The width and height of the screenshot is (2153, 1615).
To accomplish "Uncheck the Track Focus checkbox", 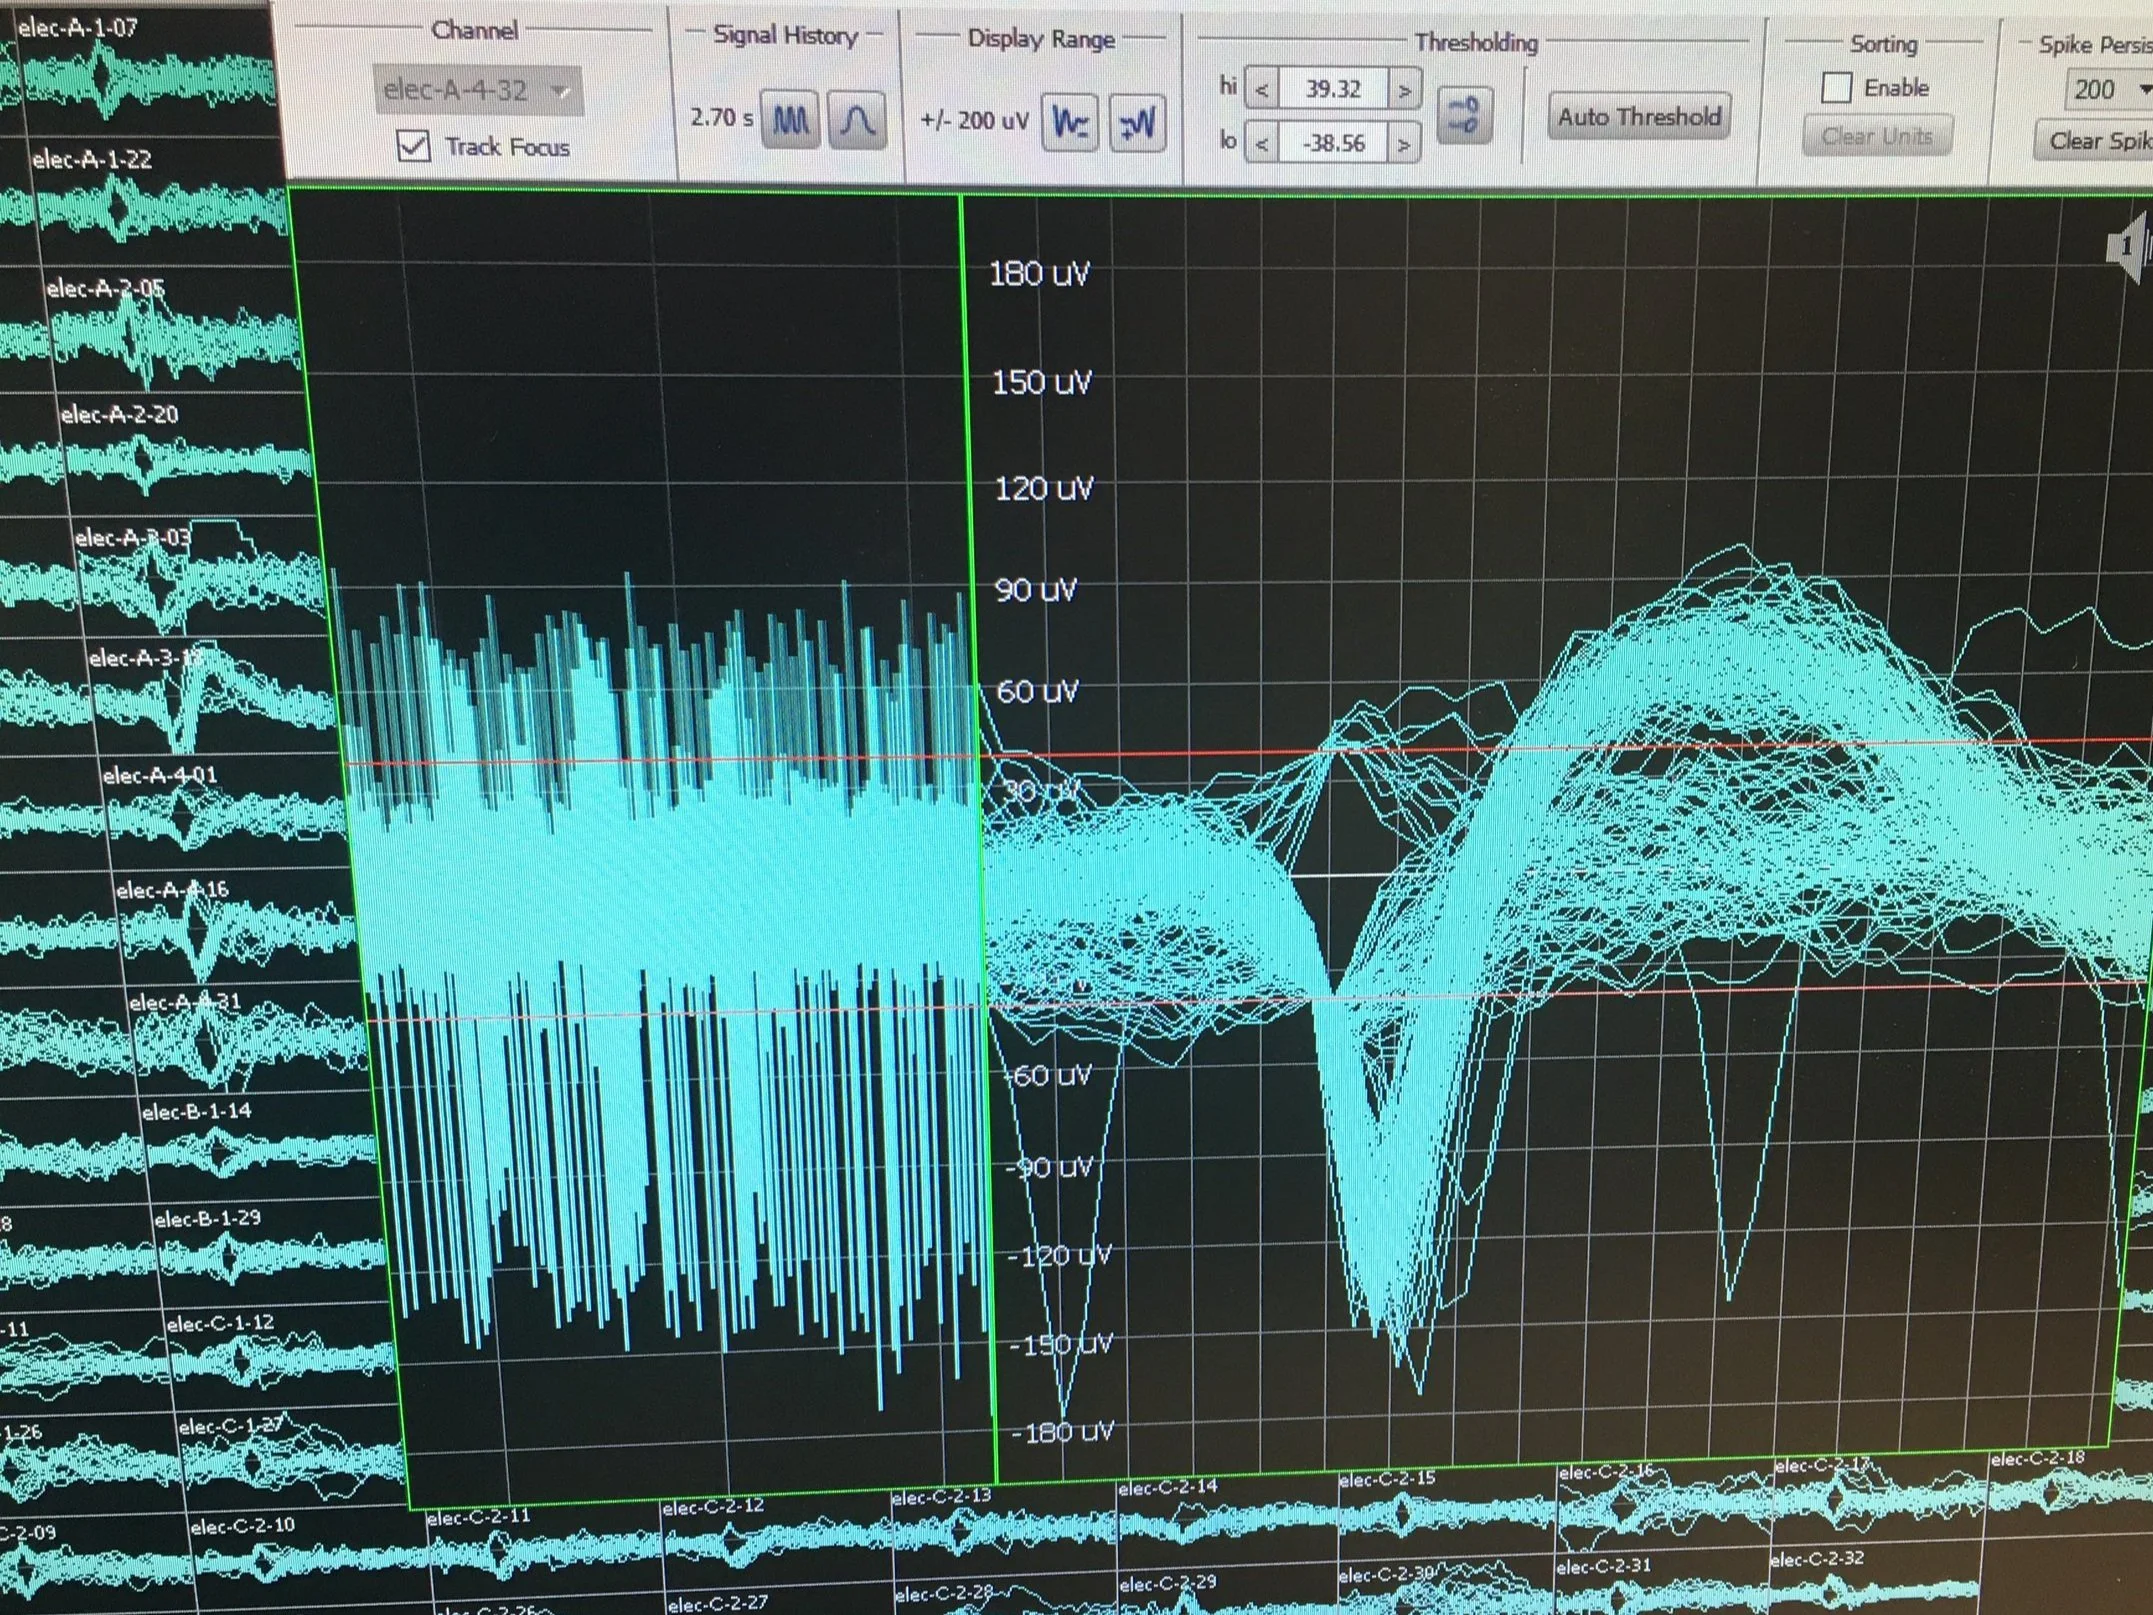I will click(414, 146).
